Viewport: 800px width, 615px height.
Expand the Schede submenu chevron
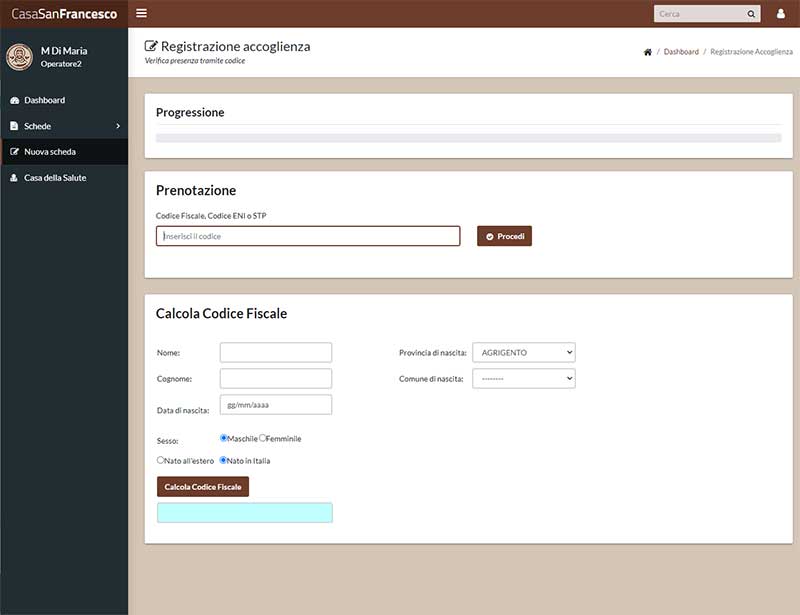118,126
